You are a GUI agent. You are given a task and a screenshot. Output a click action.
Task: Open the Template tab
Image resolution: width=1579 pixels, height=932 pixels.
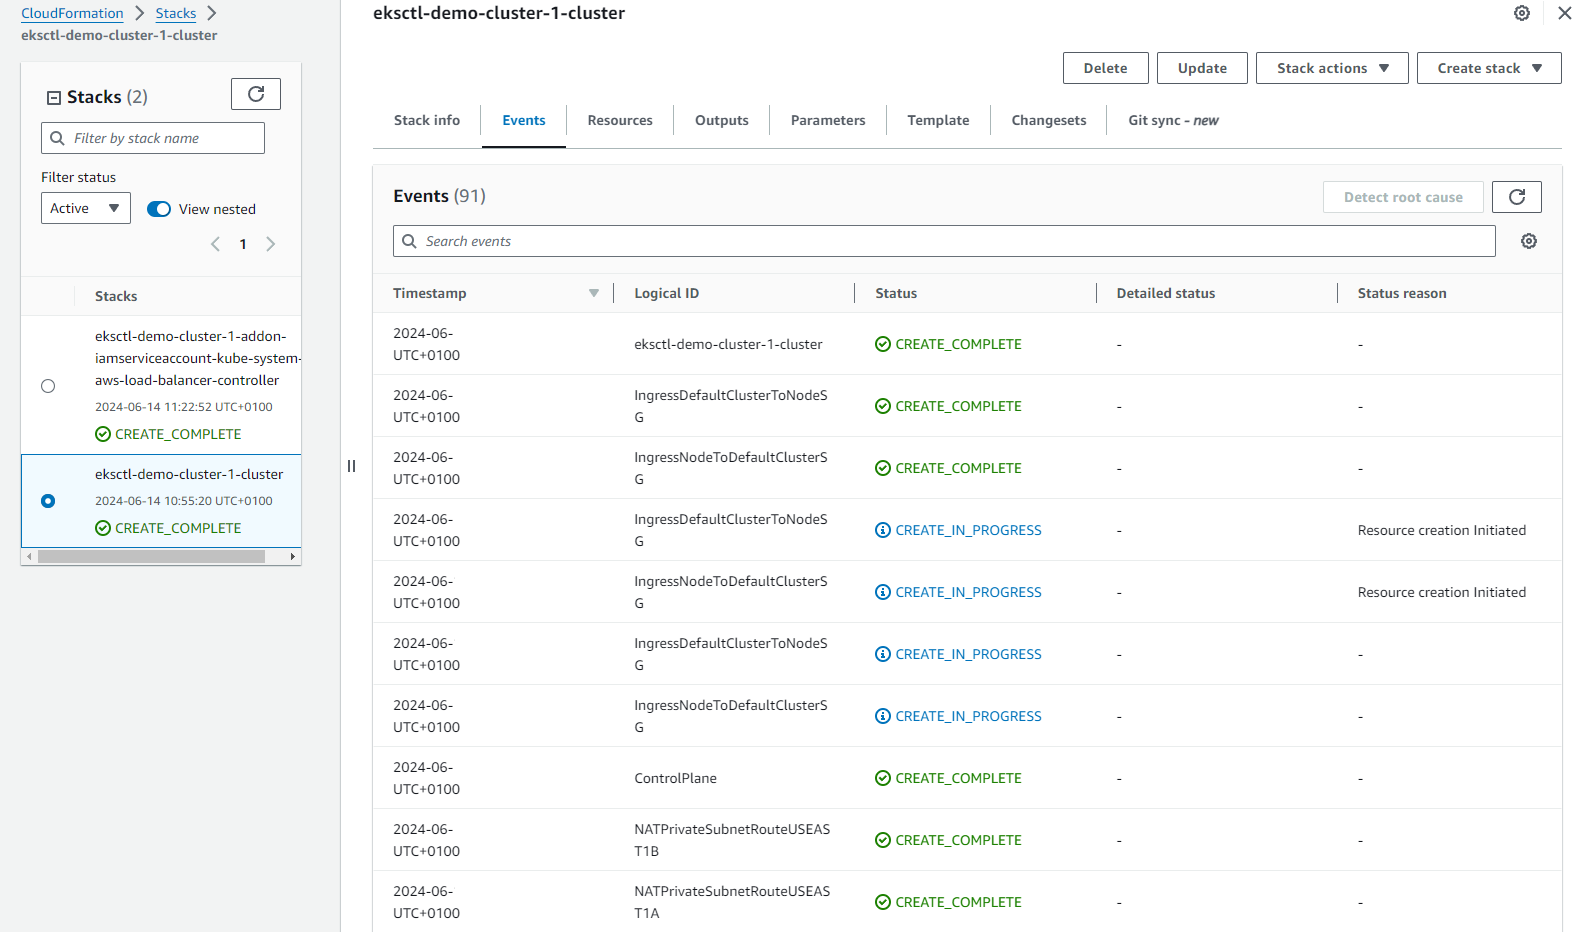(x=938, y=120)
